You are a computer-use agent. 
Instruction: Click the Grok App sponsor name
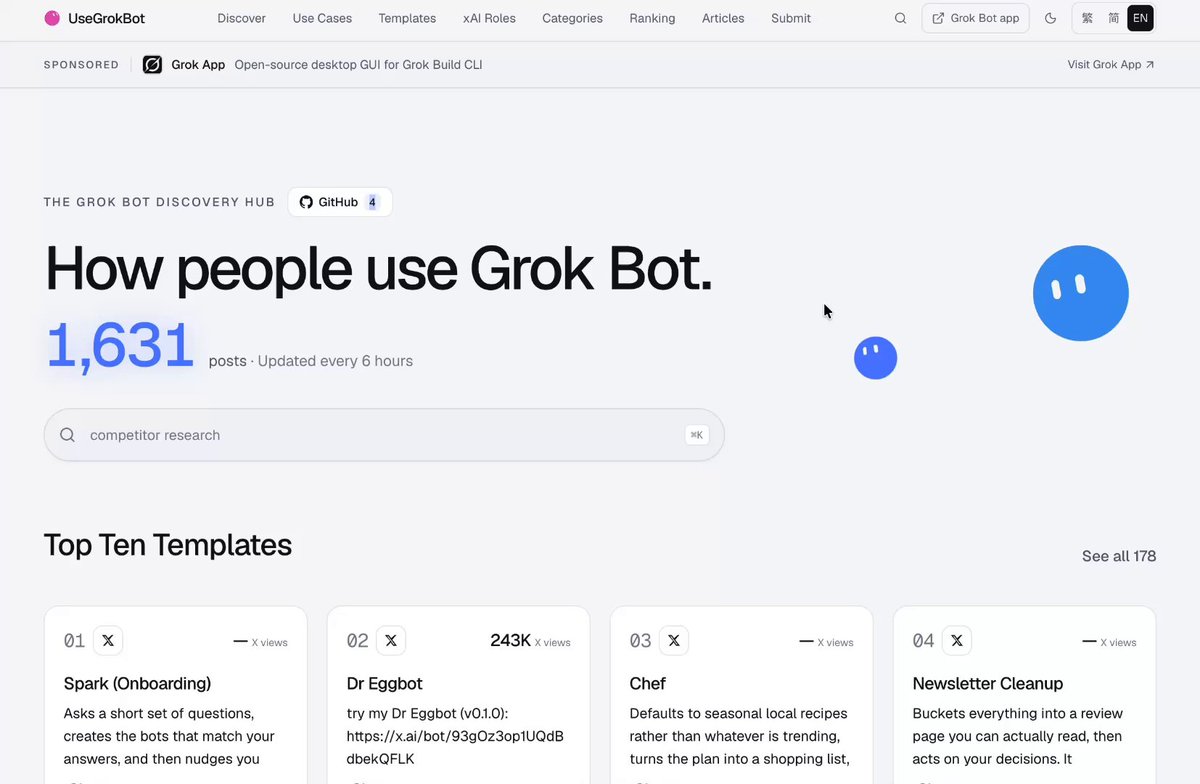coord(198,65)
